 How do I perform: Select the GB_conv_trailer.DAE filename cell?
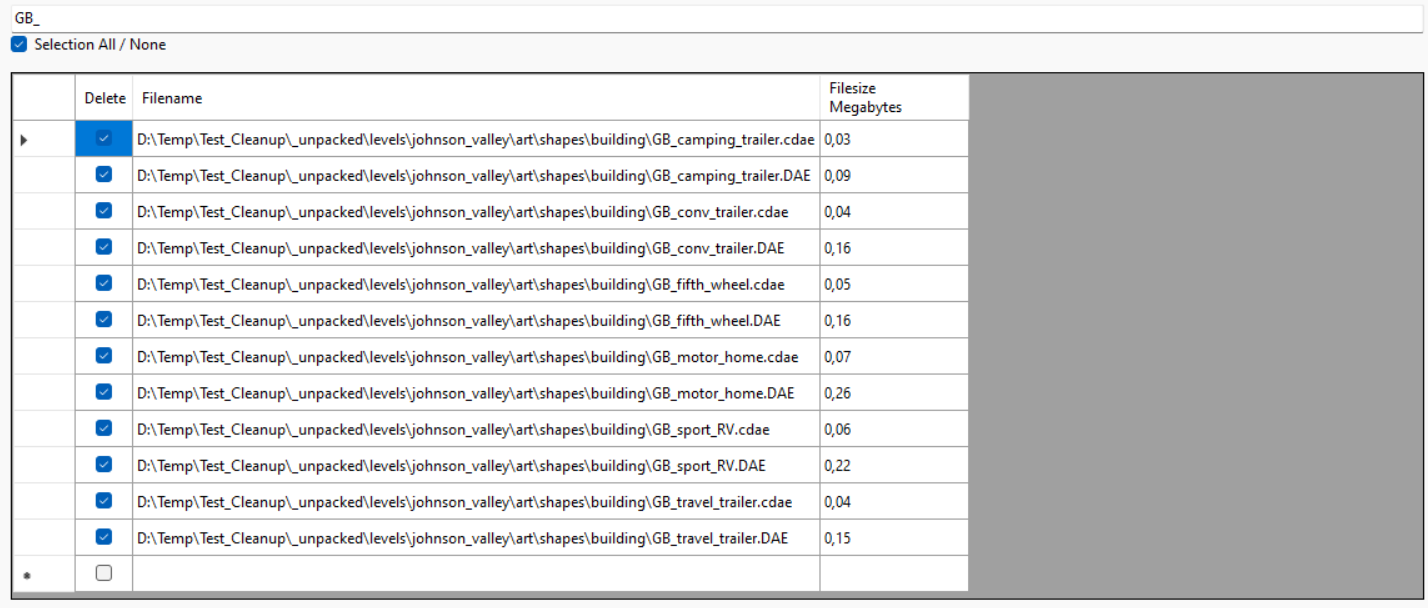click(x=476, y=247)
